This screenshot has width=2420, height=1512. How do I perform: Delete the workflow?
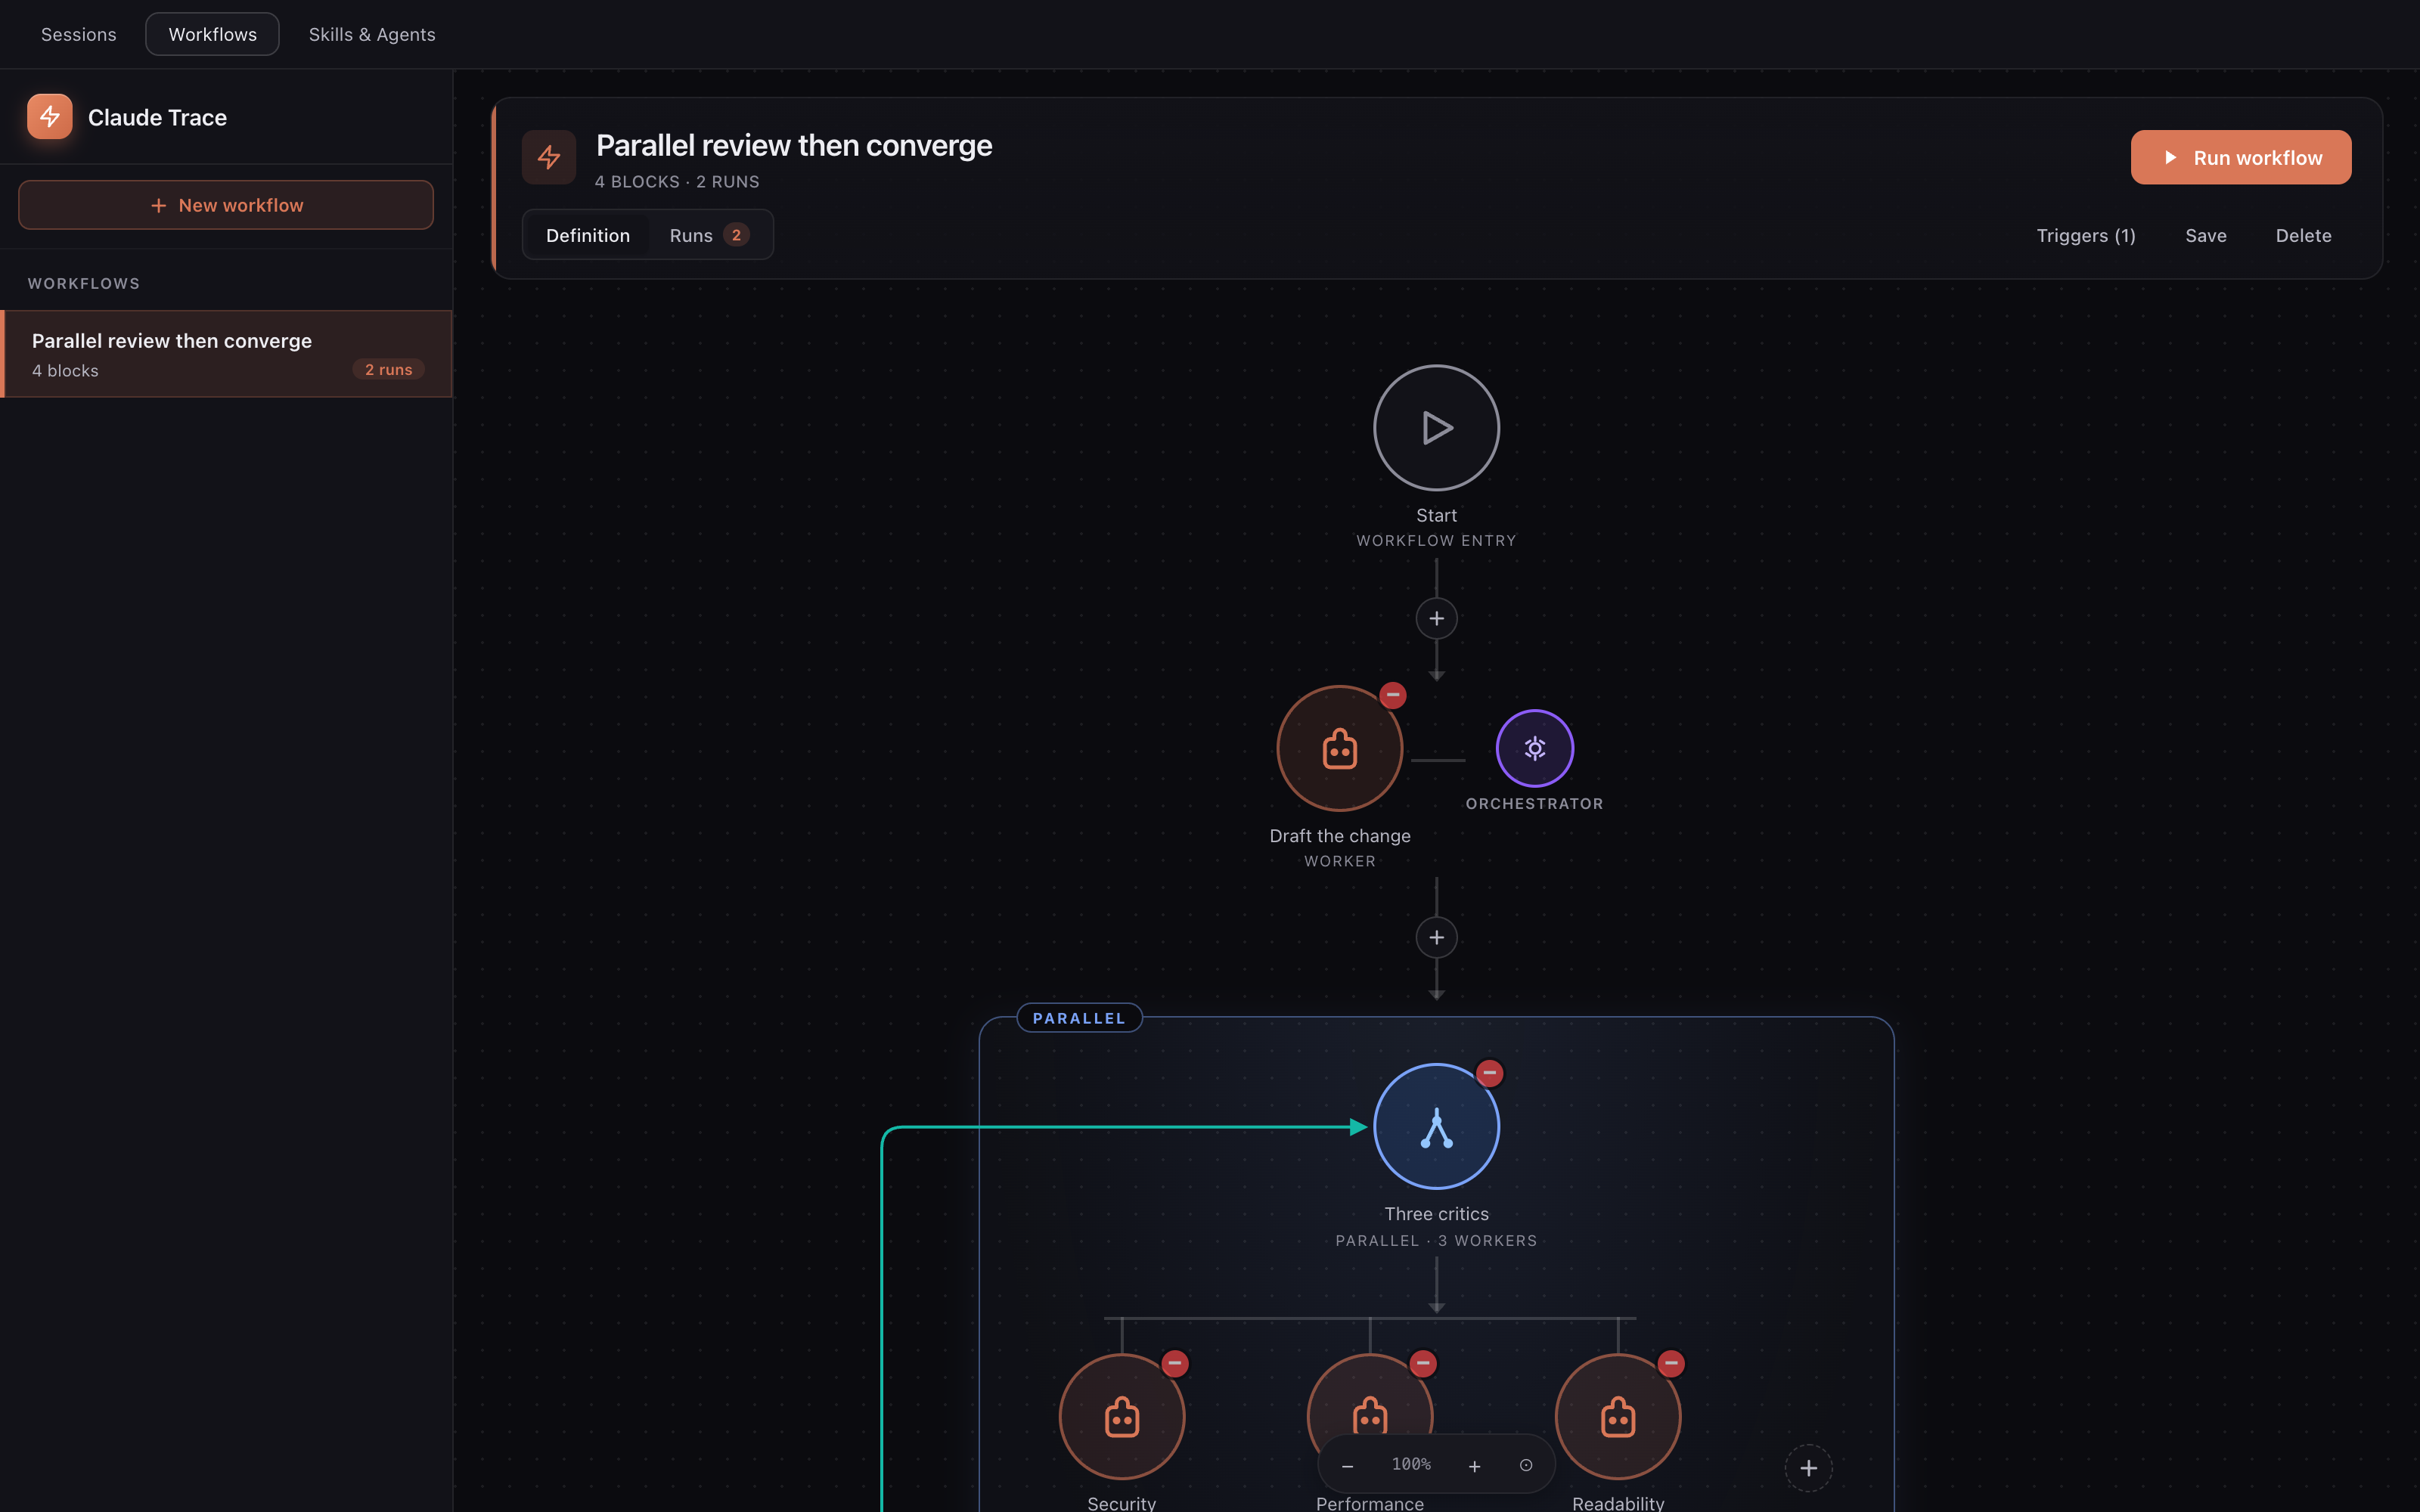(x=2303, y=235)
